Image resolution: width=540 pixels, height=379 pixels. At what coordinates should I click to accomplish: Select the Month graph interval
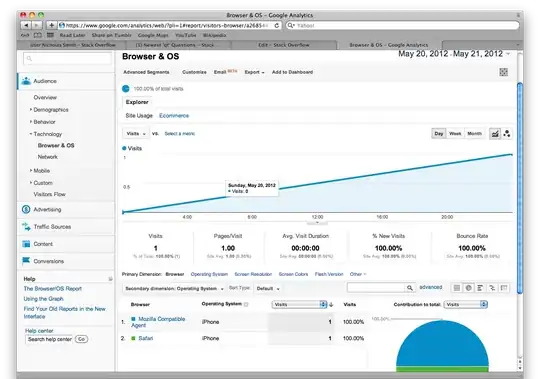point(474,134)
